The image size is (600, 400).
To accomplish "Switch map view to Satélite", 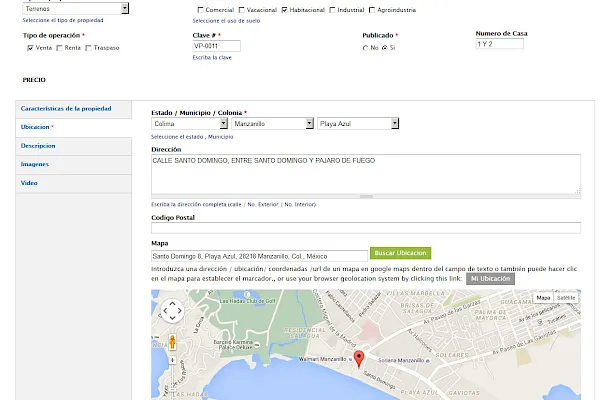I will pos(566,298).
